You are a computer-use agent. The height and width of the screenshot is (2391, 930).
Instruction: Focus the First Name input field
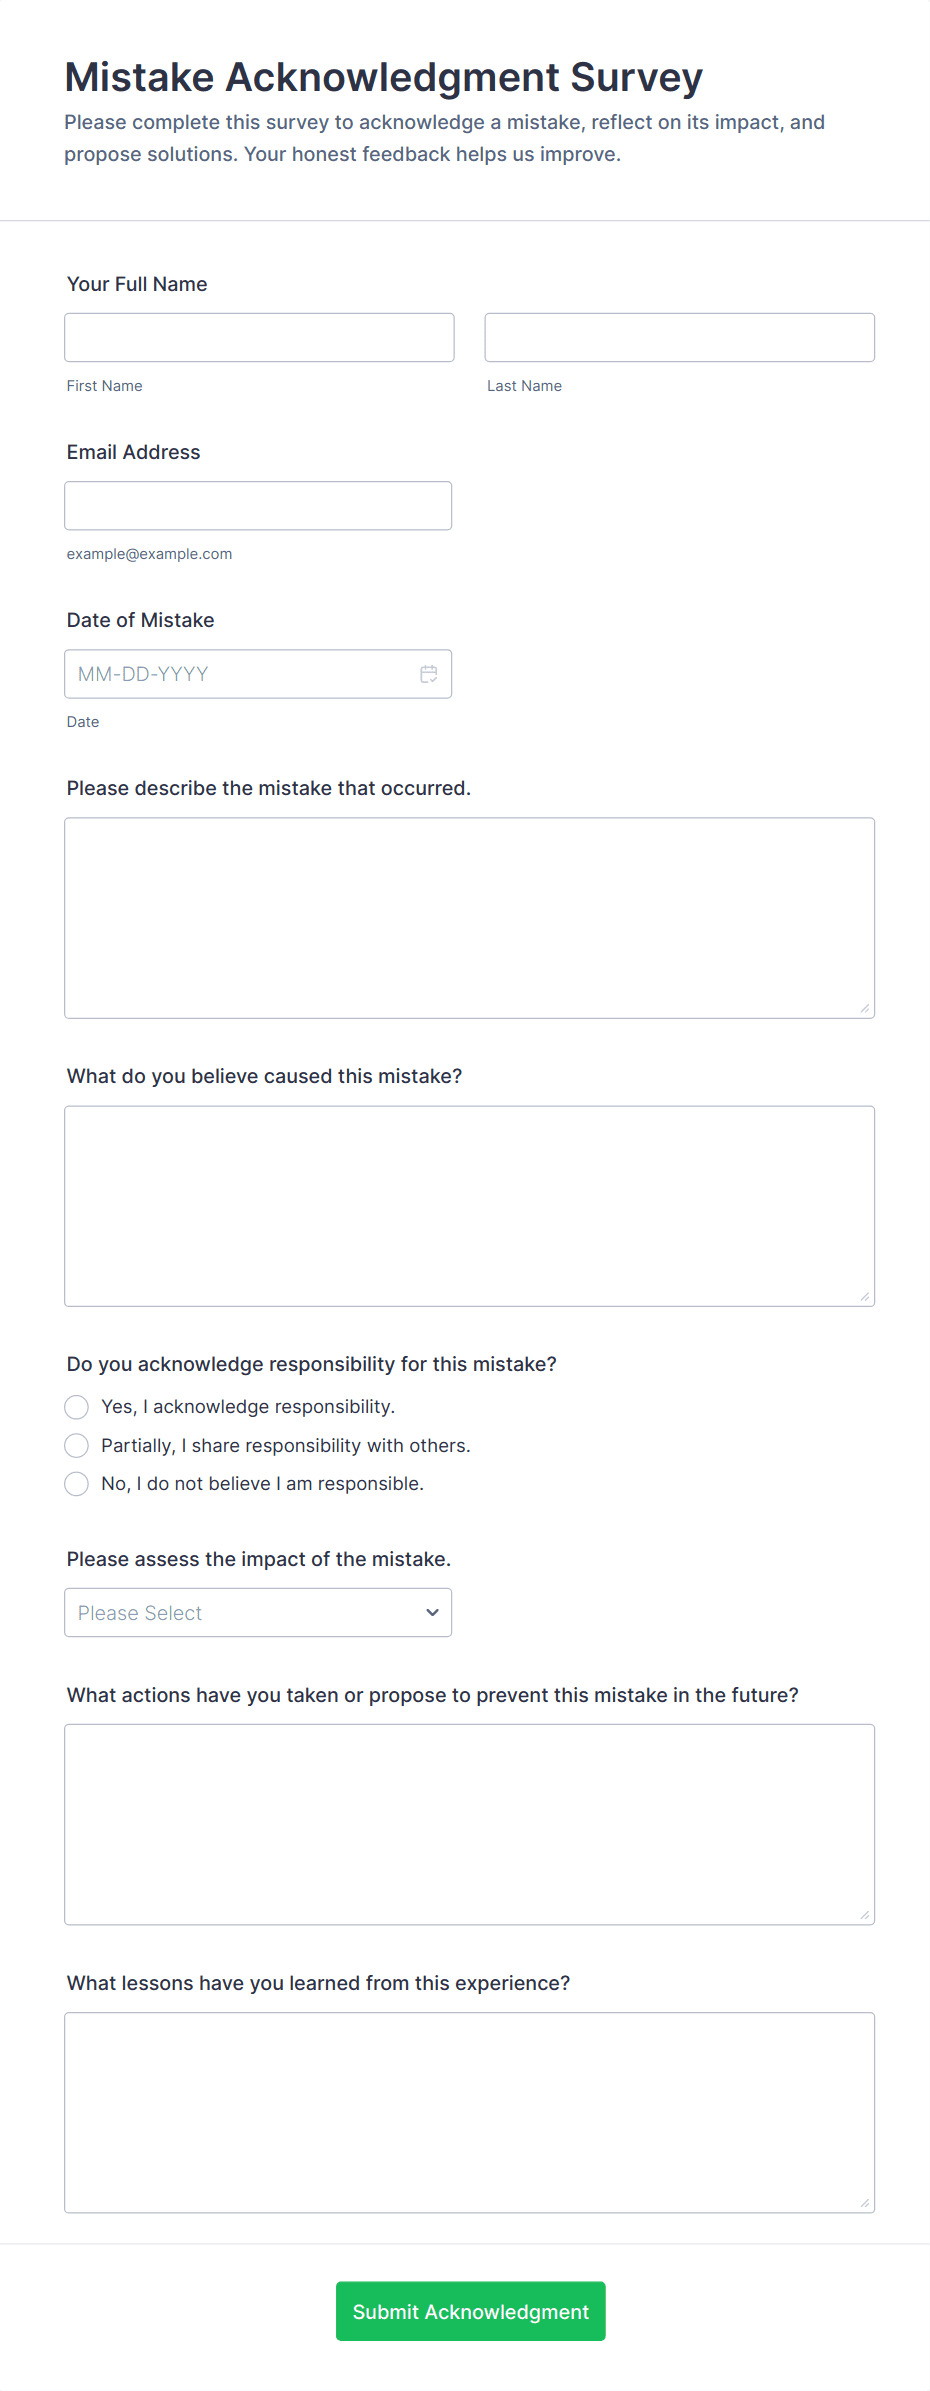tap(258, 337)
